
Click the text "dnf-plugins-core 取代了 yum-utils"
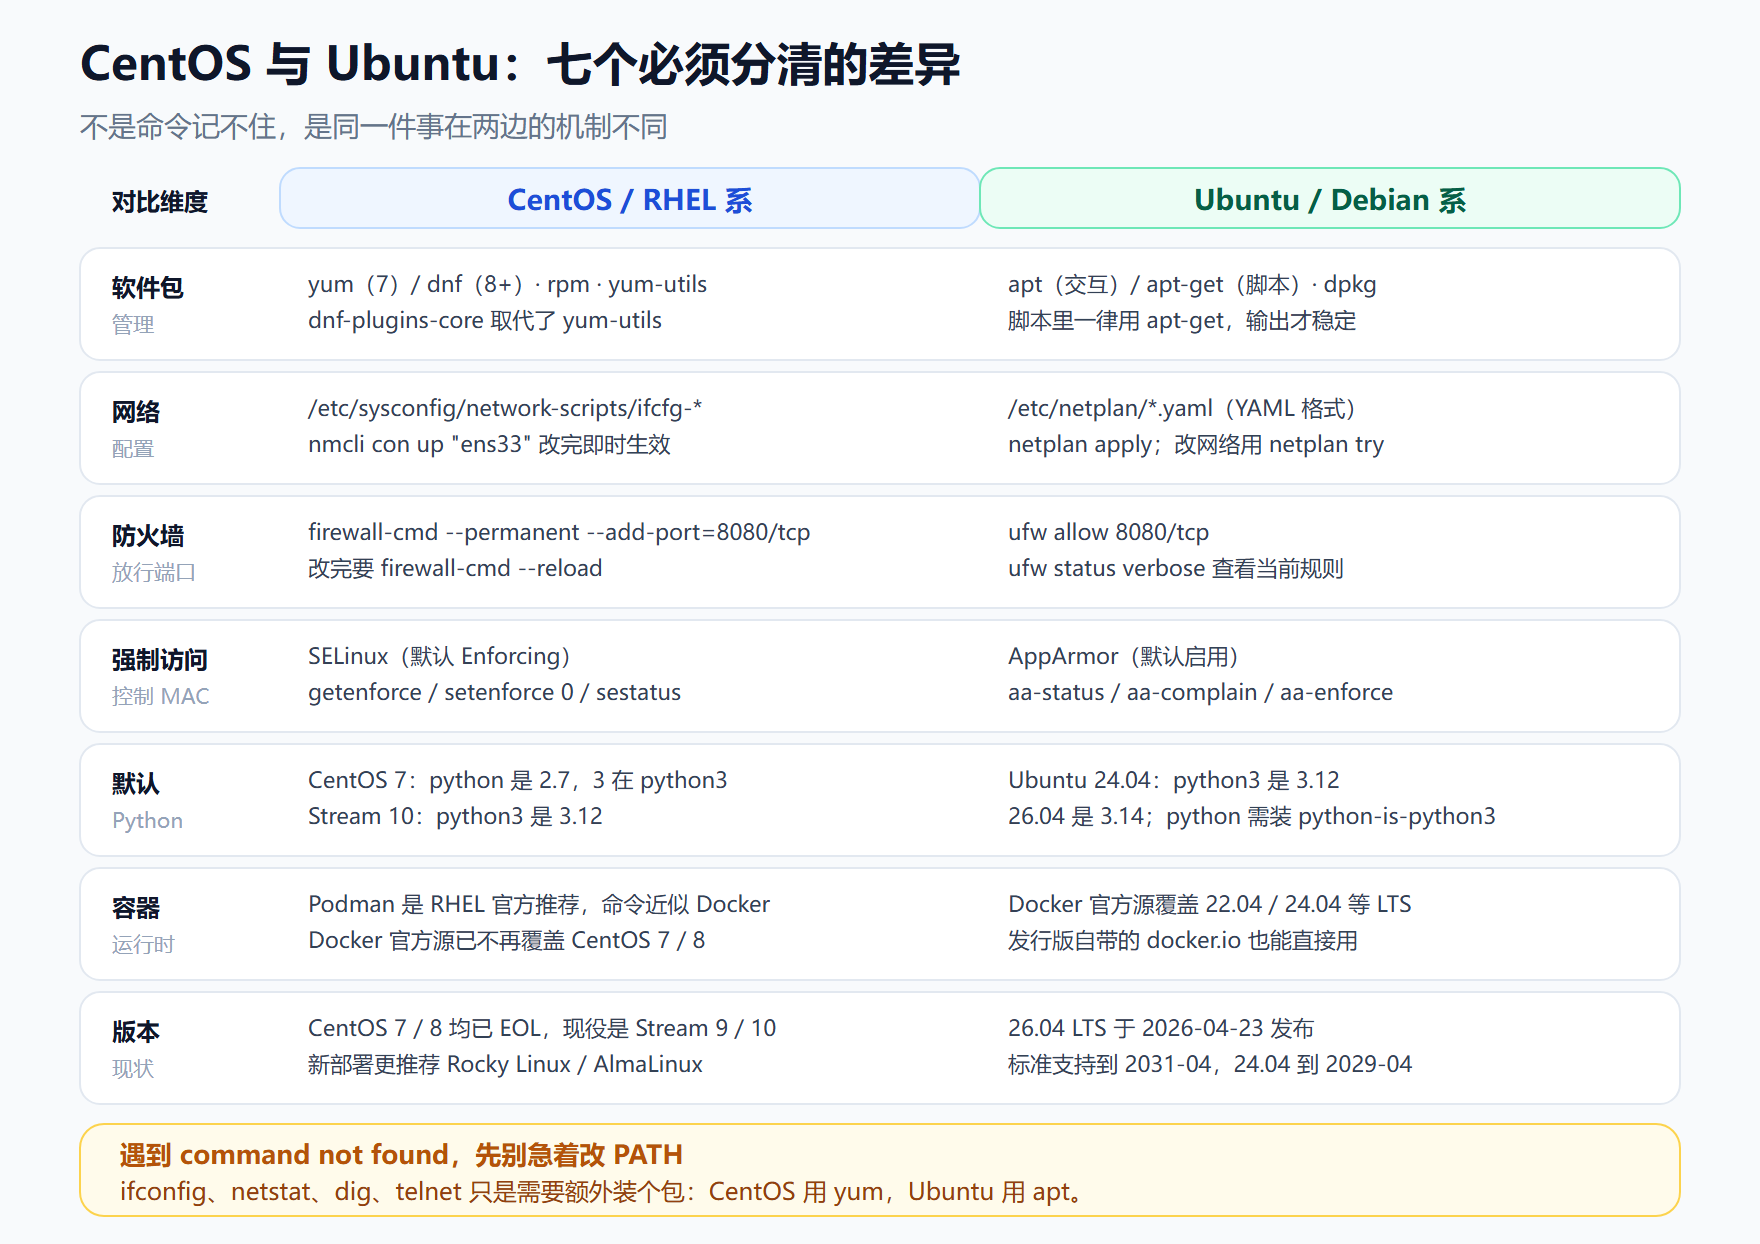[485, 321]
